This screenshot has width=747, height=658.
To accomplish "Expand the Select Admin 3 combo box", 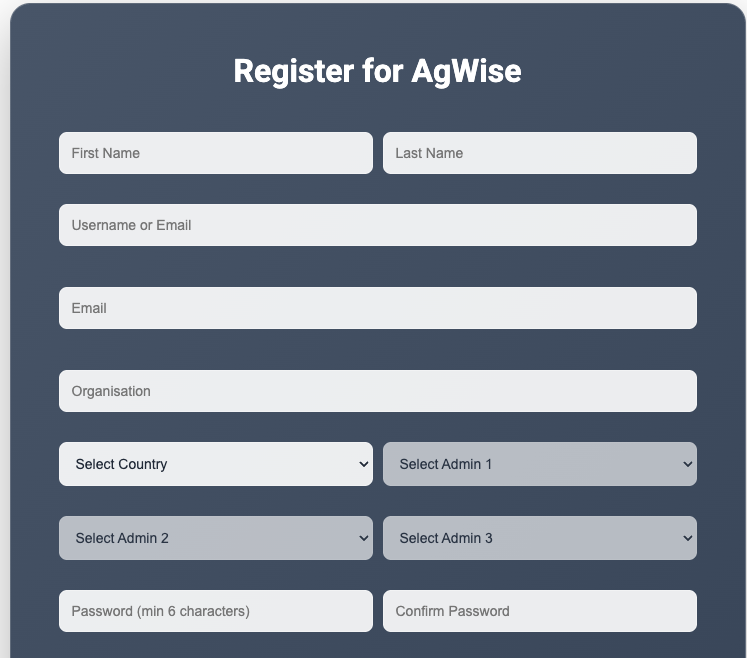I will tap(539, 538).
